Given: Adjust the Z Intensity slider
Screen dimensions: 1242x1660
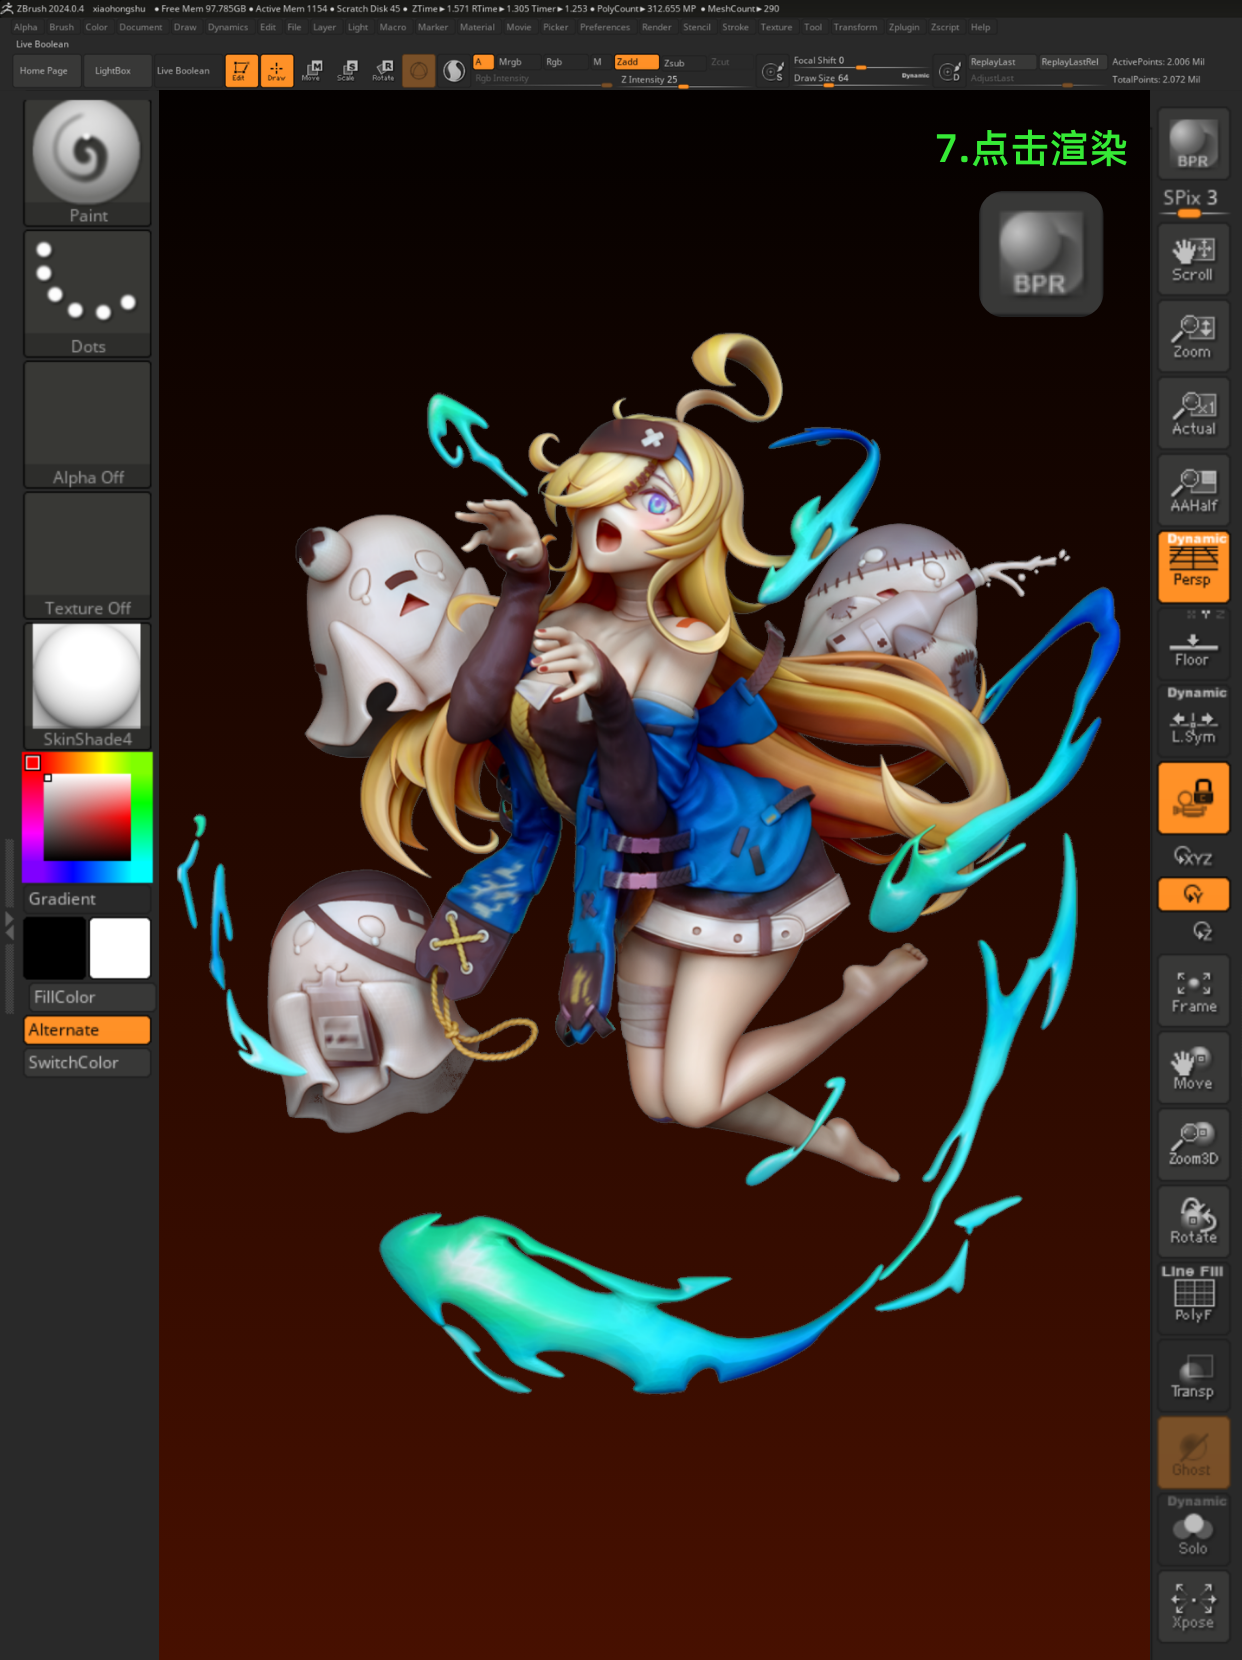Looking at the screenshot, I should (x=683, y=80).
